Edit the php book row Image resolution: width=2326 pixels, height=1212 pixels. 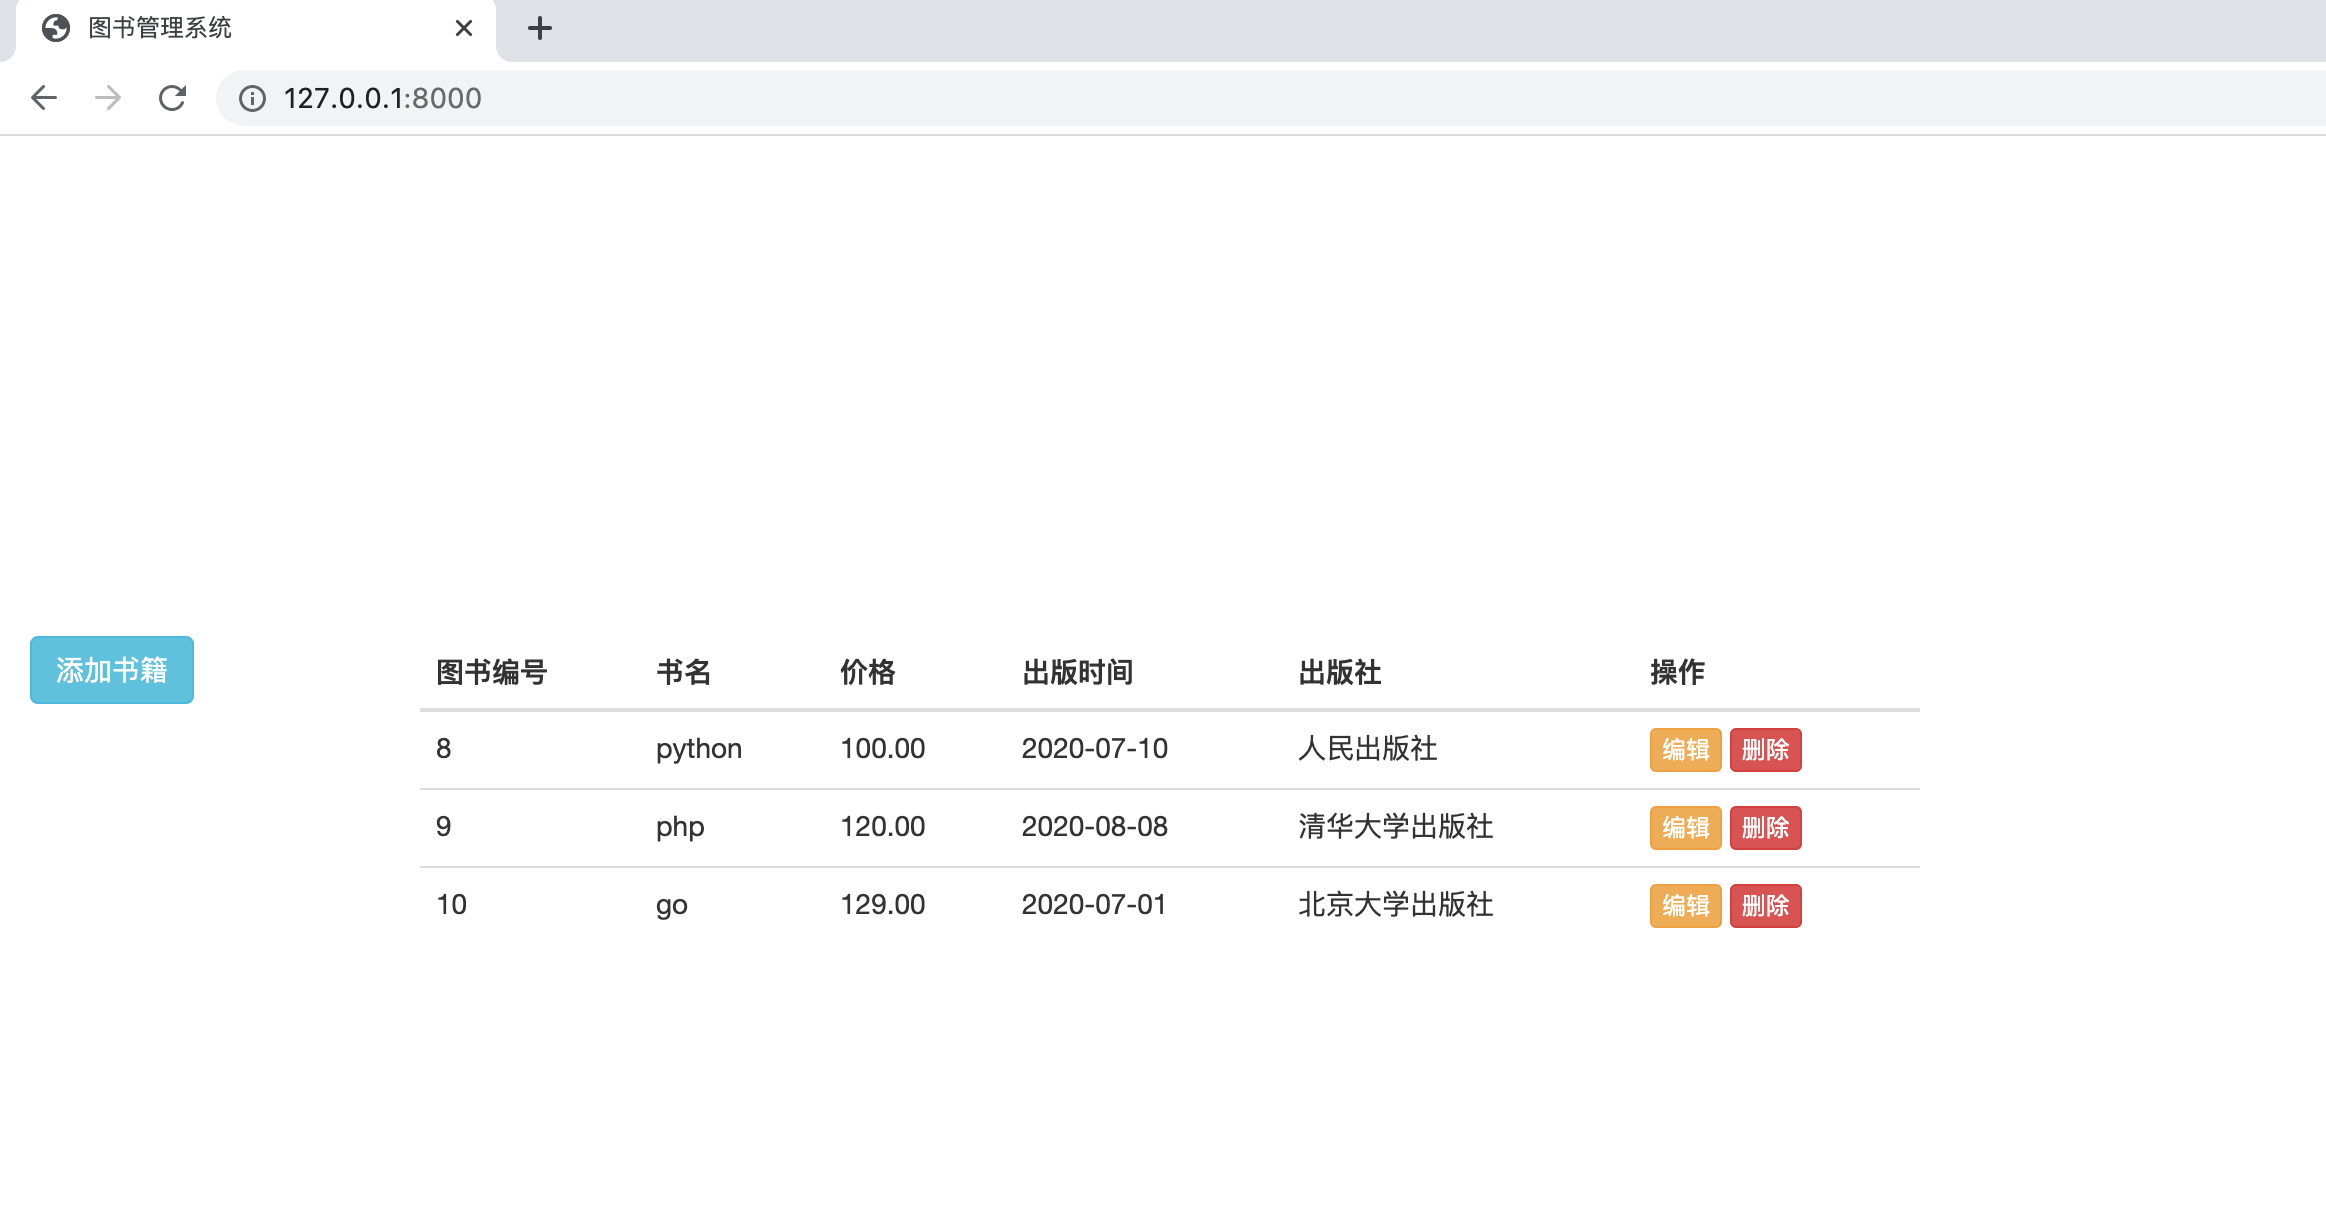(x=1685, y=828)
